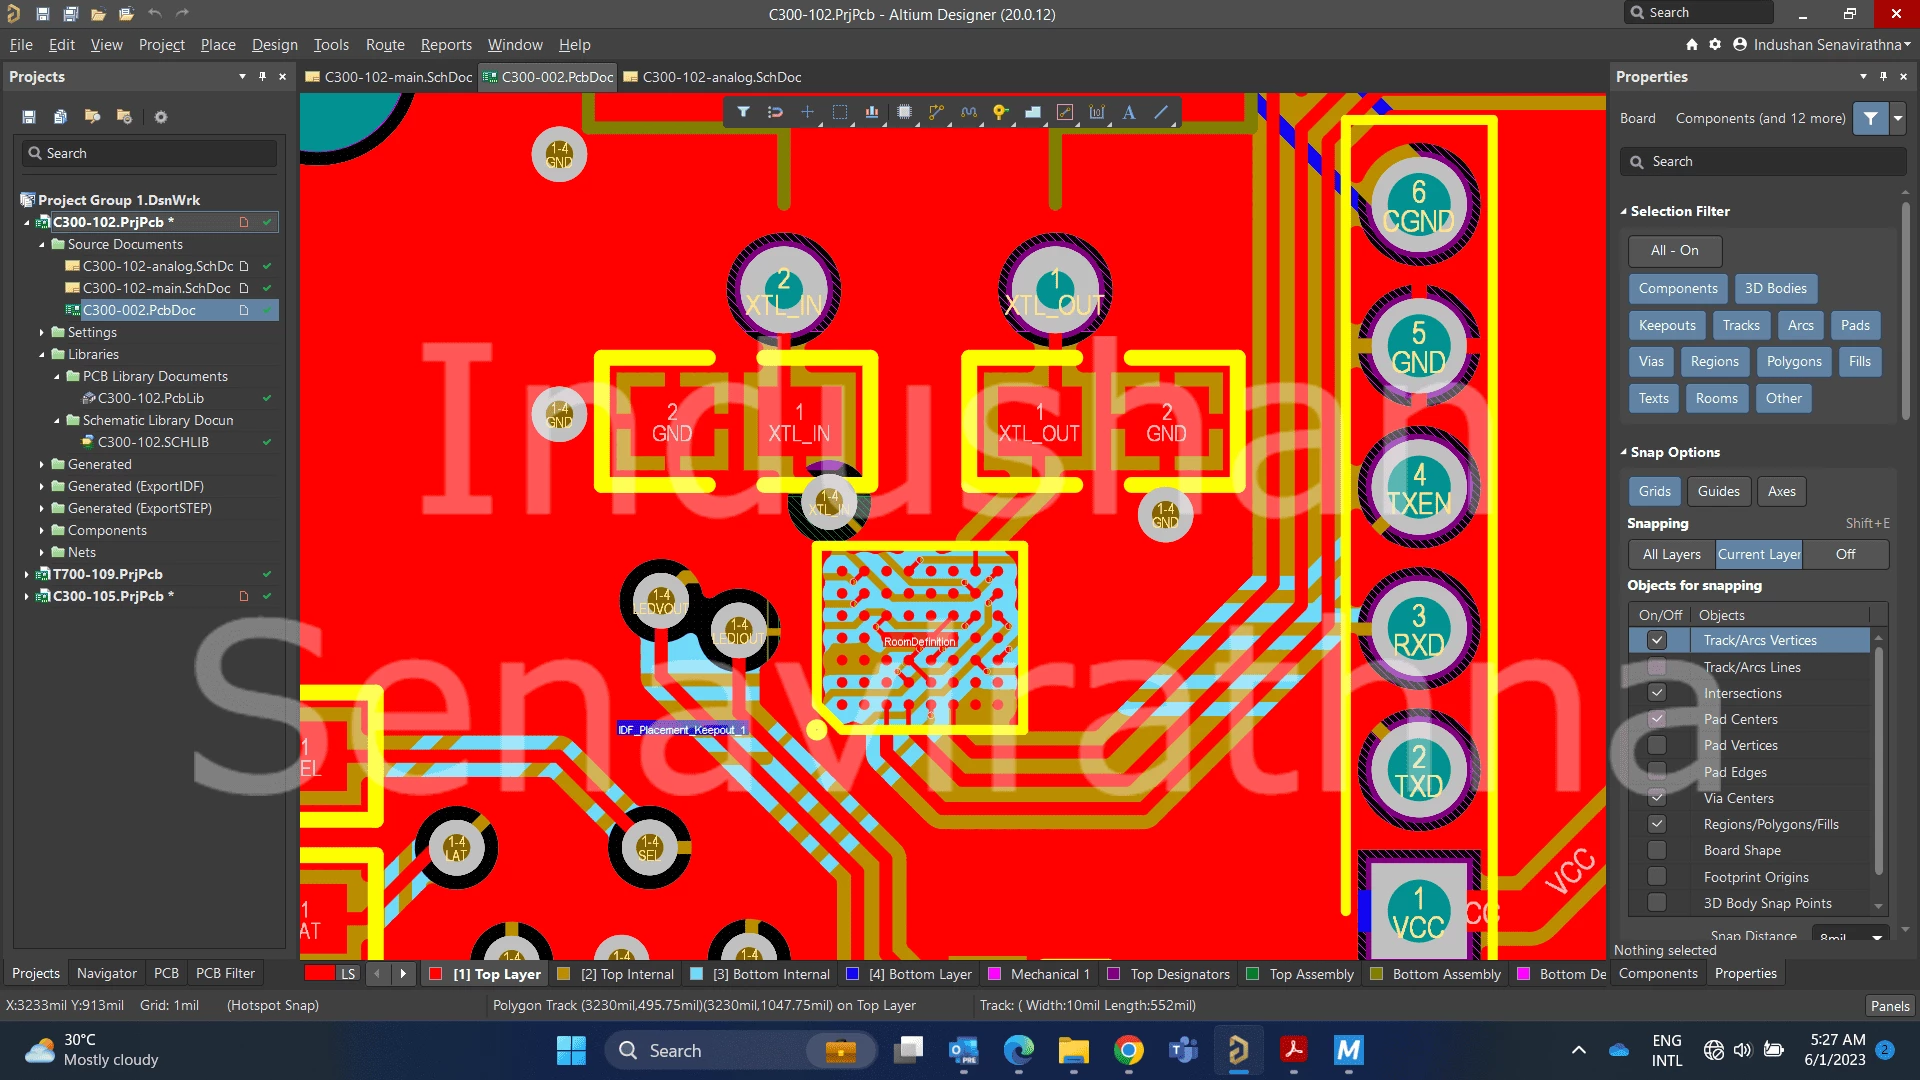
Task: Toggle the Polygons selection filter button
Action: (1794, 361)
